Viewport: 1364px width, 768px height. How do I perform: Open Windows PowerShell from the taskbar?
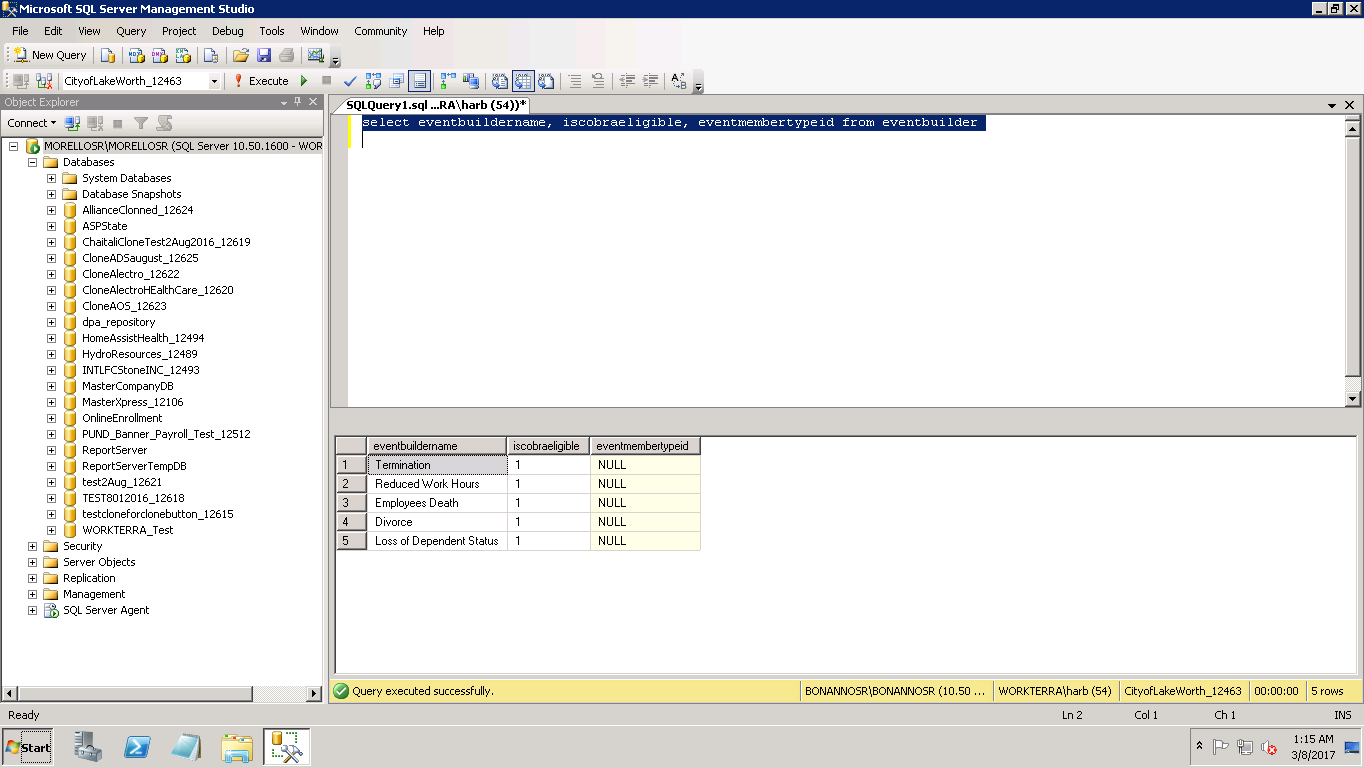[137, 747]
